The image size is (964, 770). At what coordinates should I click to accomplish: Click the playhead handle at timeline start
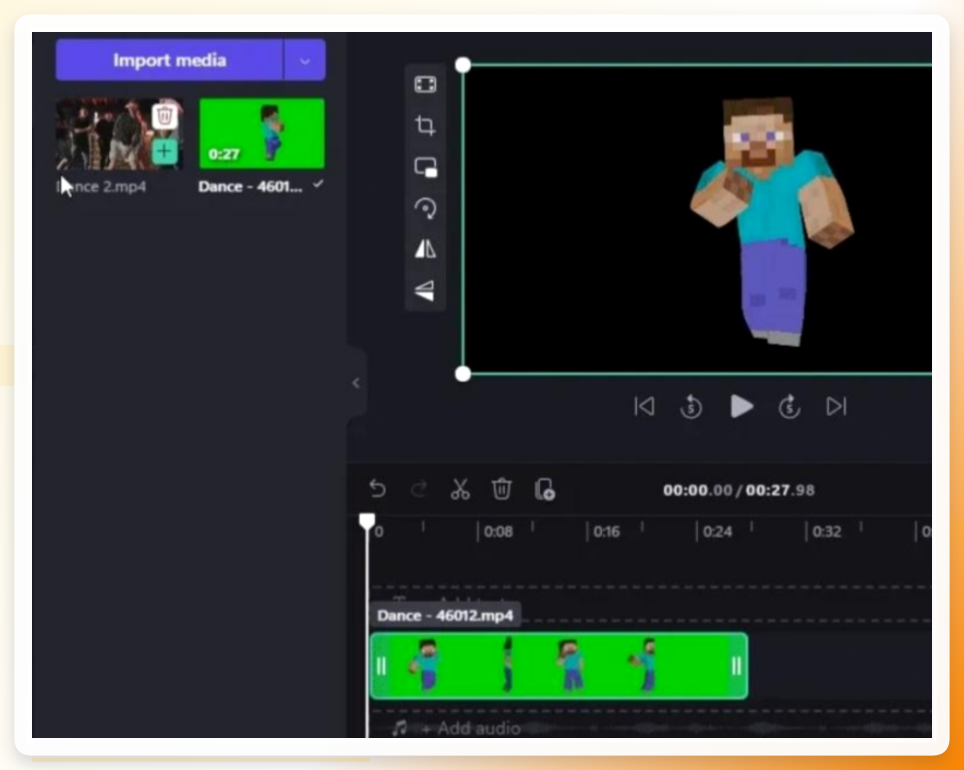tap(367, 522)
